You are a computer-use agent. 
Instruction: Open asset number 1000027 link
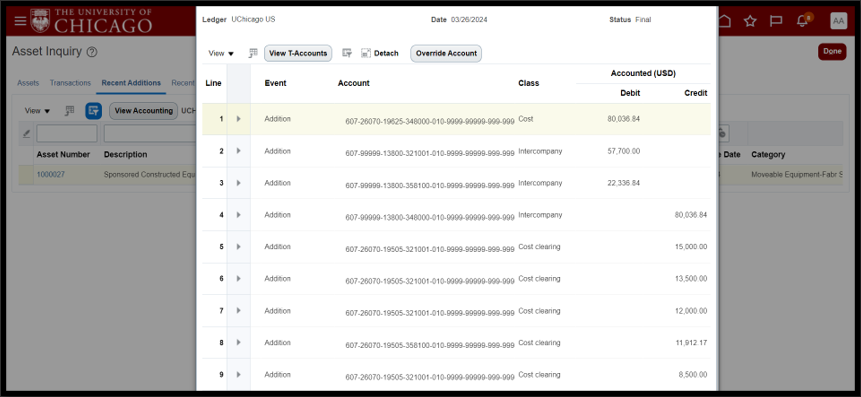51,175
